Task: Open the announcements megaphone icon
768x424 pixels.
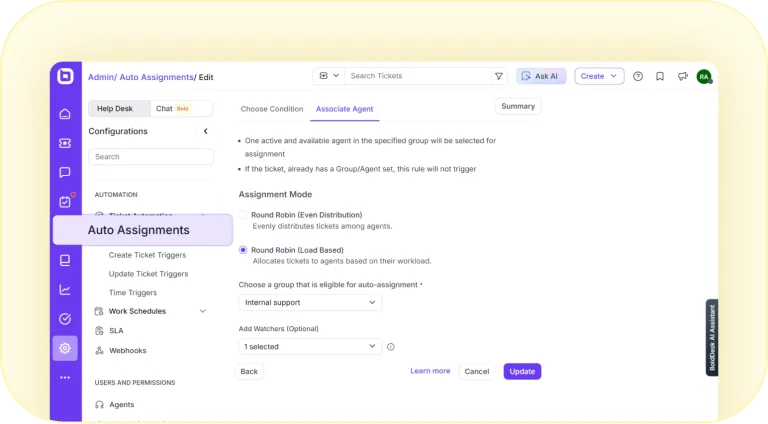Action: point(682,76)
